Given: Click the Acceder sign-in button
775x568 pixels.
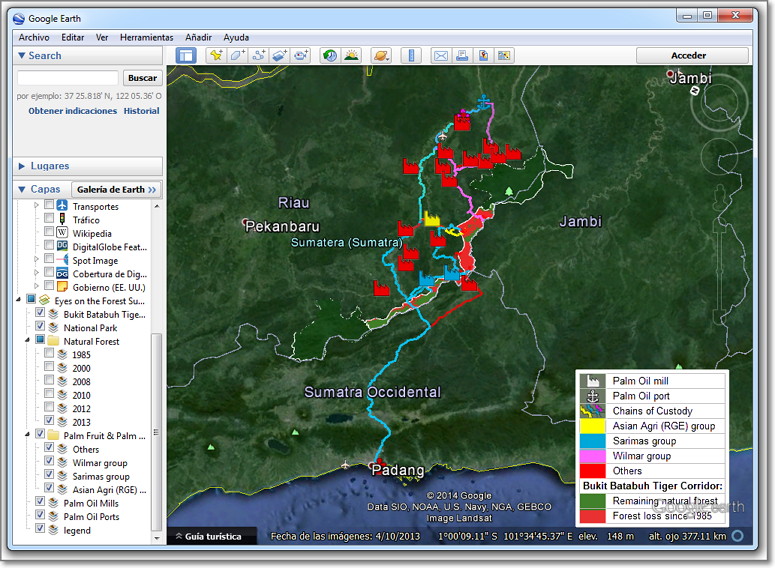Looking at the screenshot, I should pyautogui.click(x=692, y=55).
